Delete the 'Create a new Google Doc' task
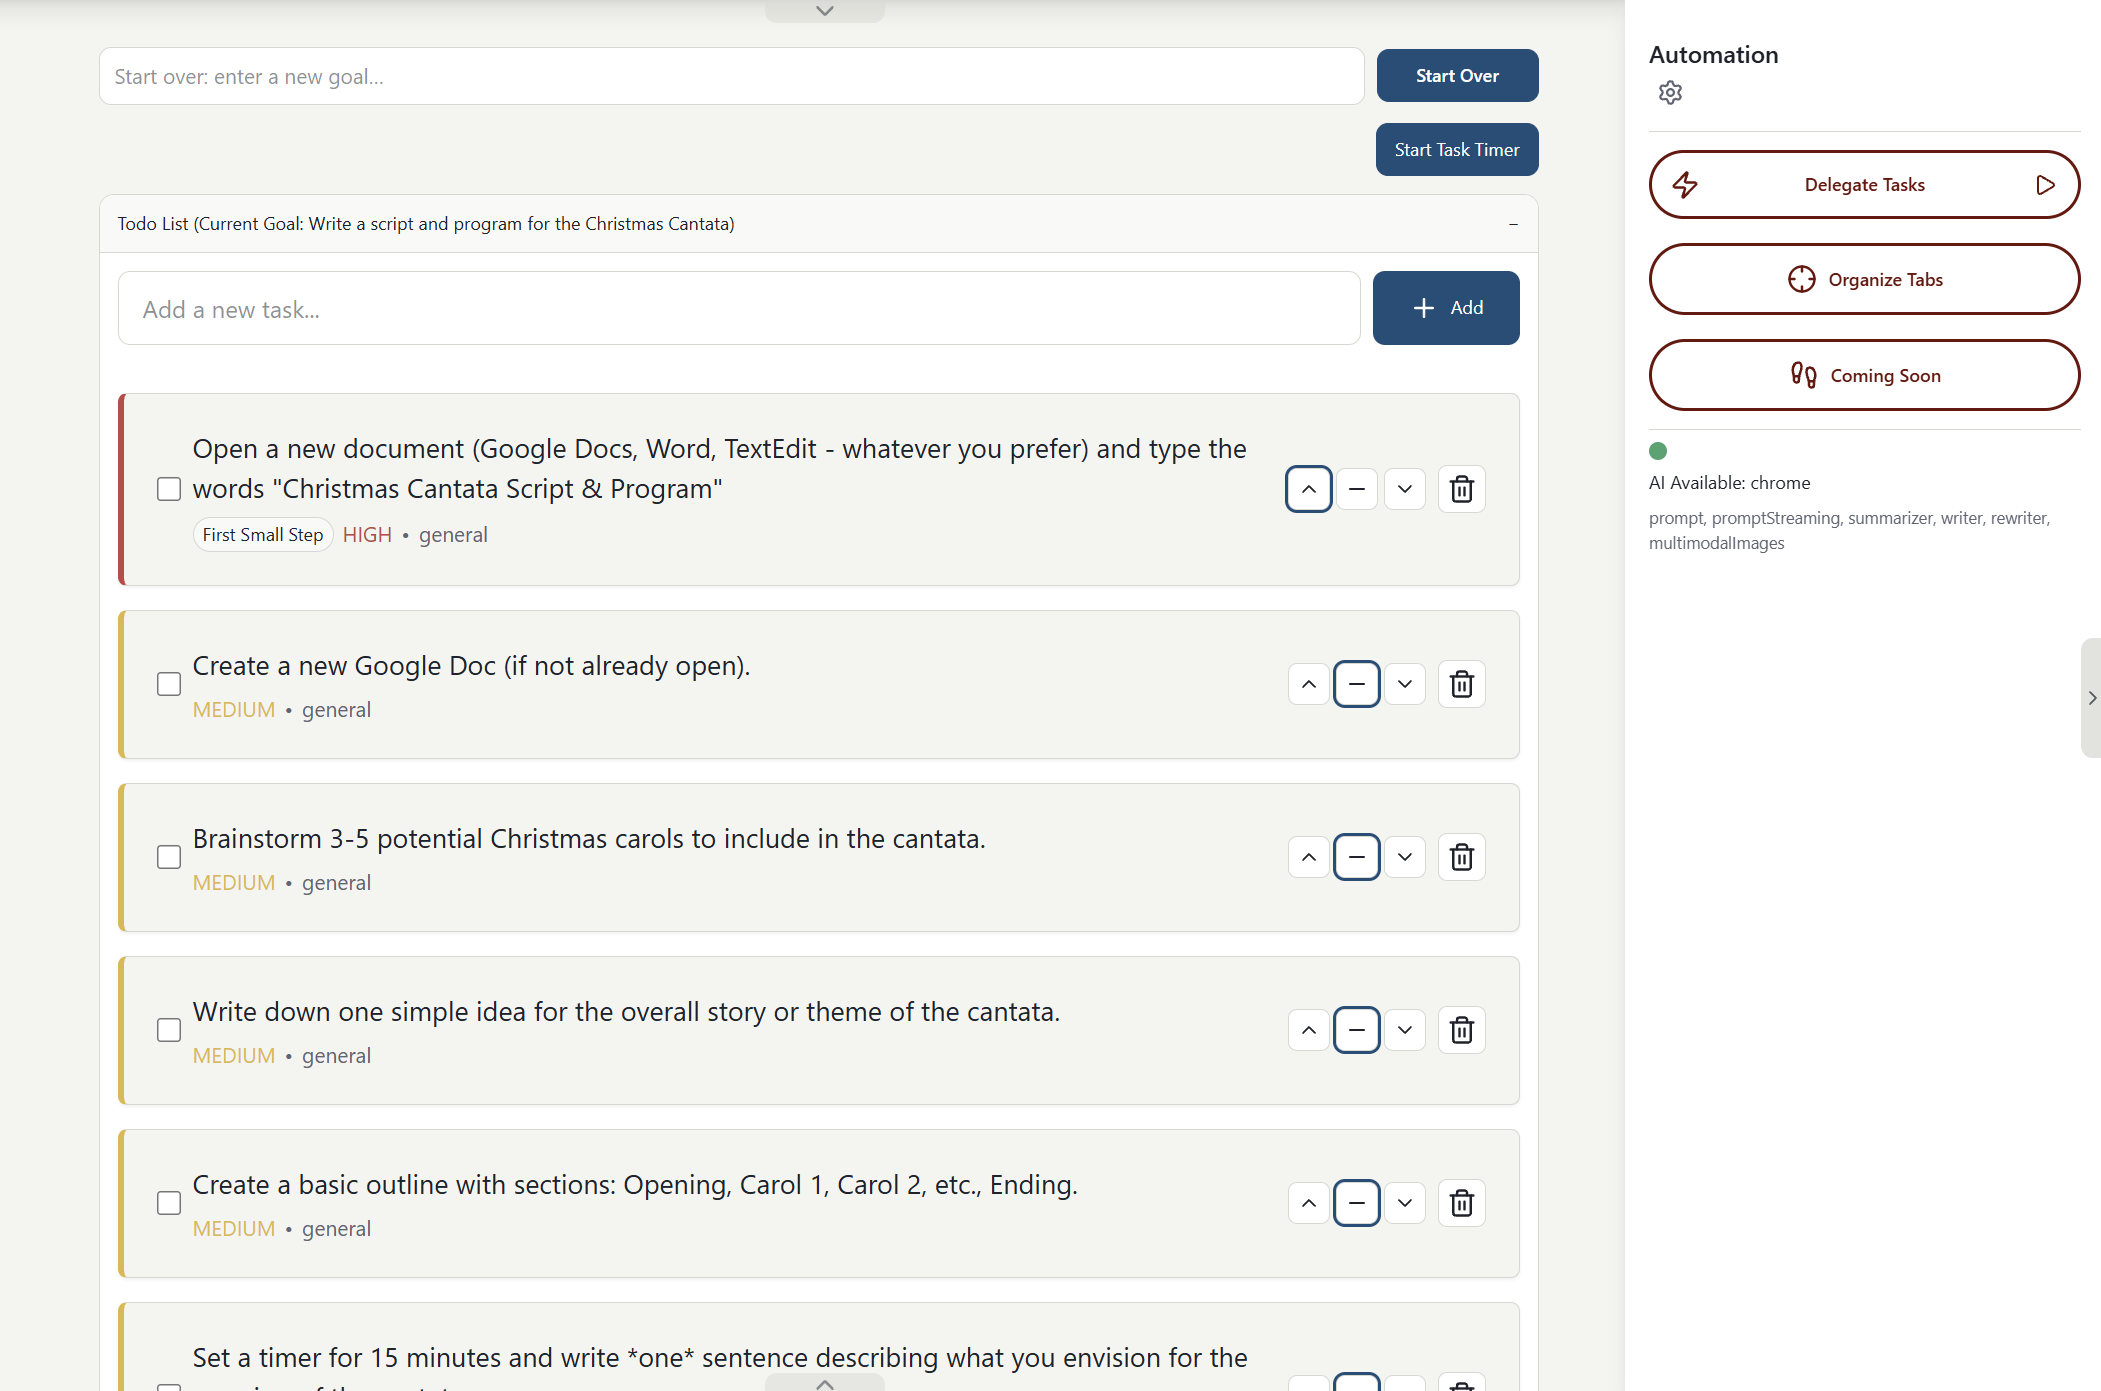The width and height of the screenshot is (2101, 1391). click(1461, 684)
